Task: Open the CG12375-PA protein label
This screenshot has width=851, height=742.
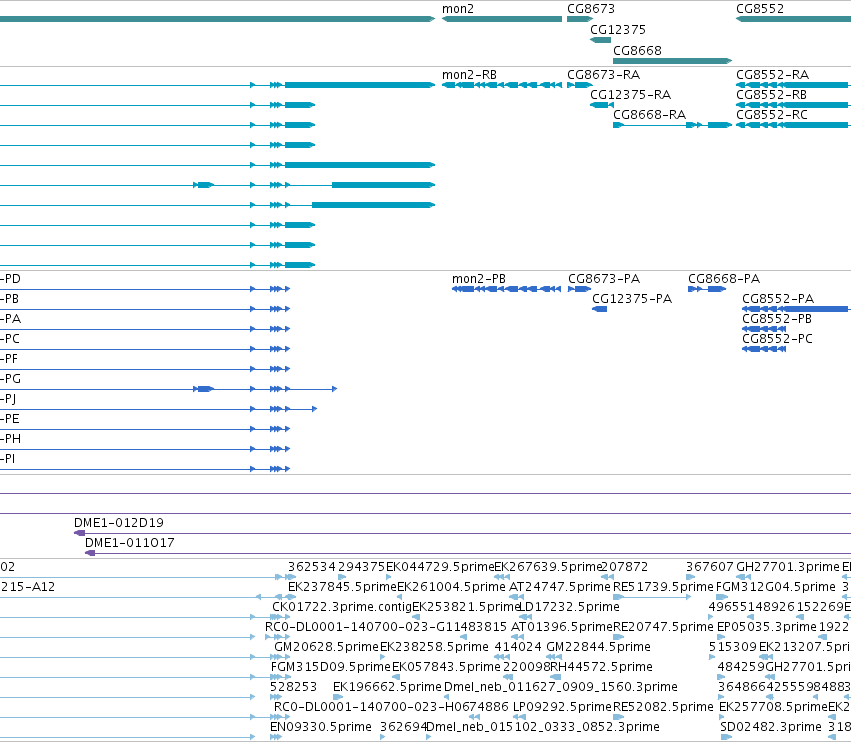Action: (632, 299)
